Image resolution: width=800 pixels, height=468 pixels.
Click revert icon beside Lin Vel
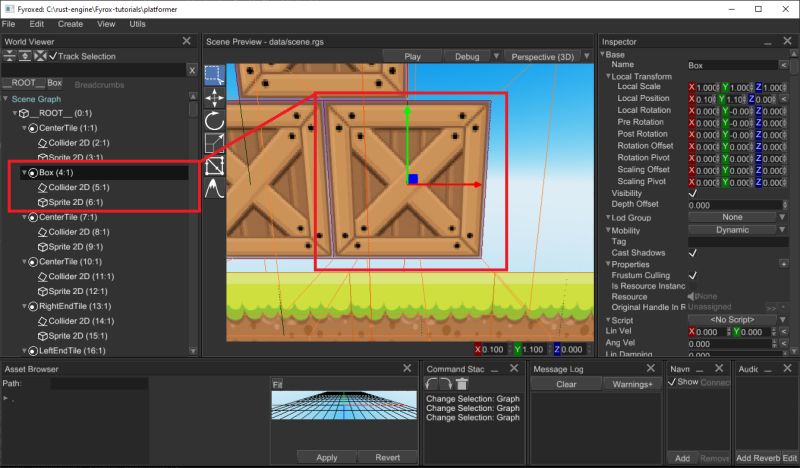point(784,332)
